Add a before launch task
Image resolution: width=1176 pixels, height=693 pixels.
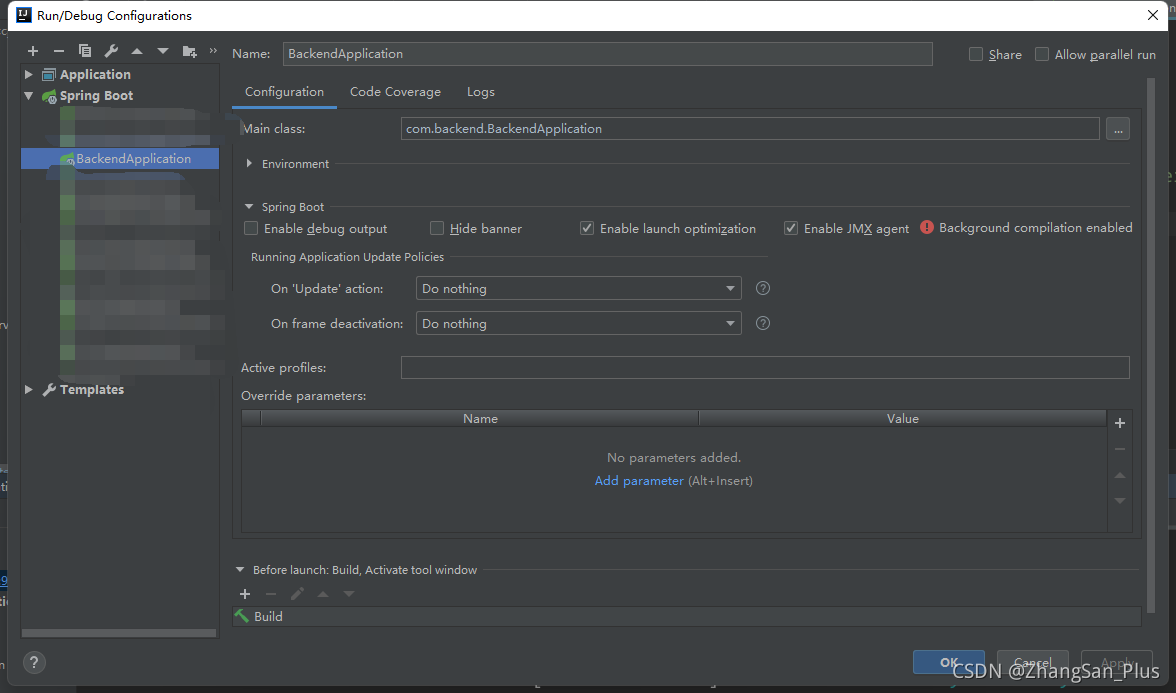point(244,594)
